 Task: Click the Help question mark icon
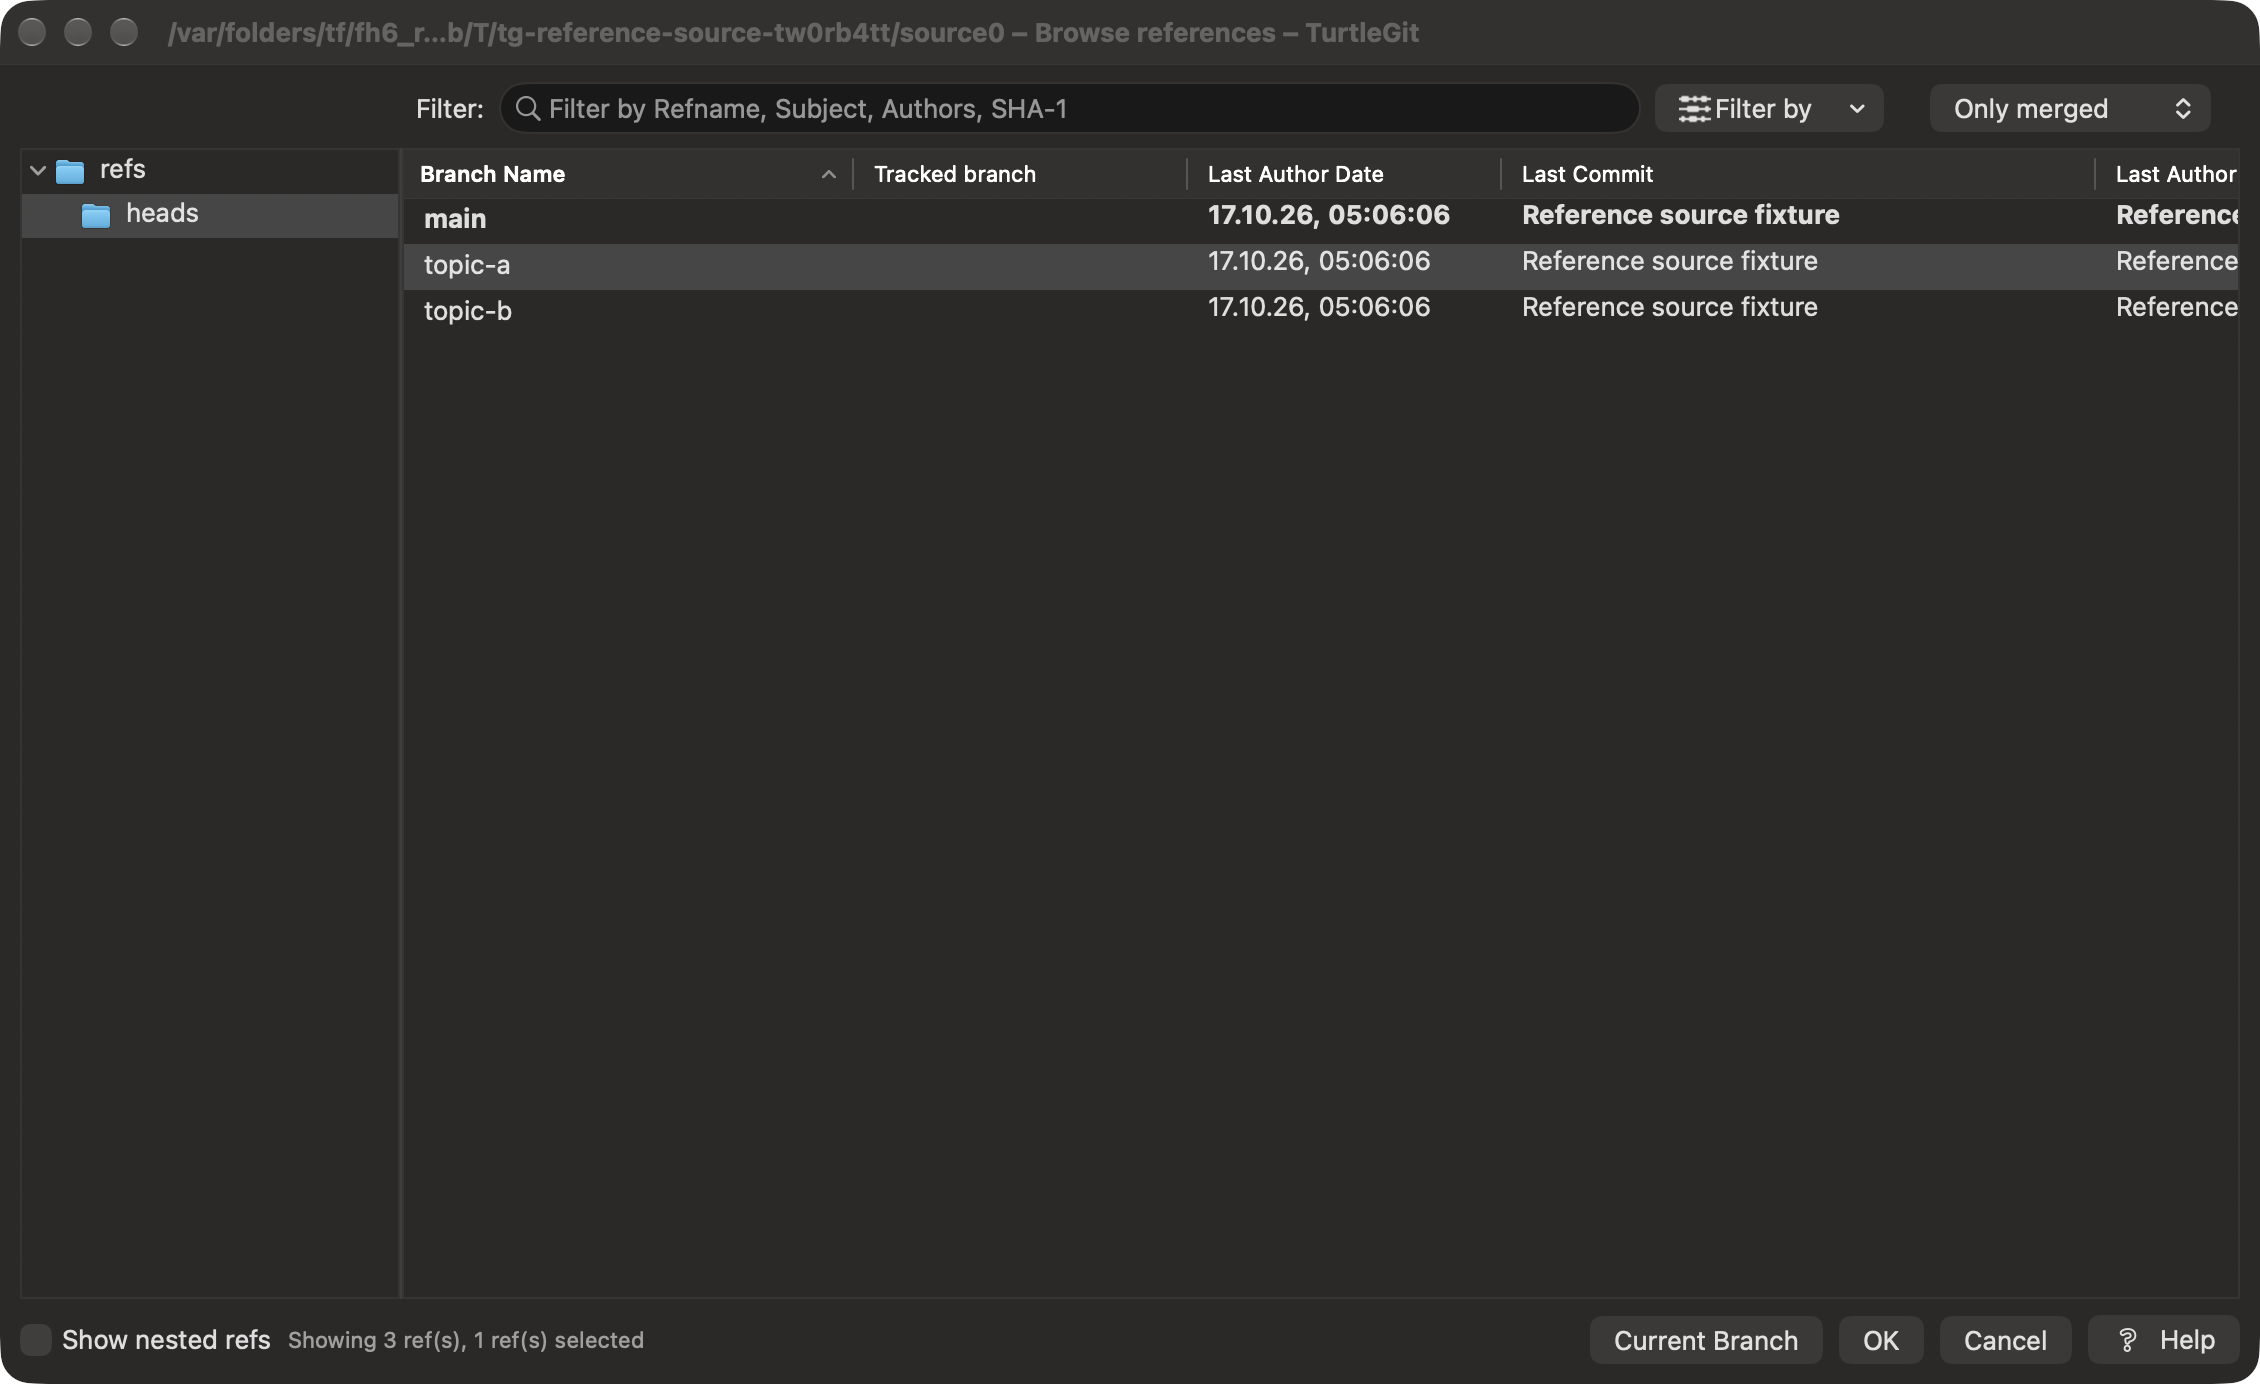coord(2127,1340)
